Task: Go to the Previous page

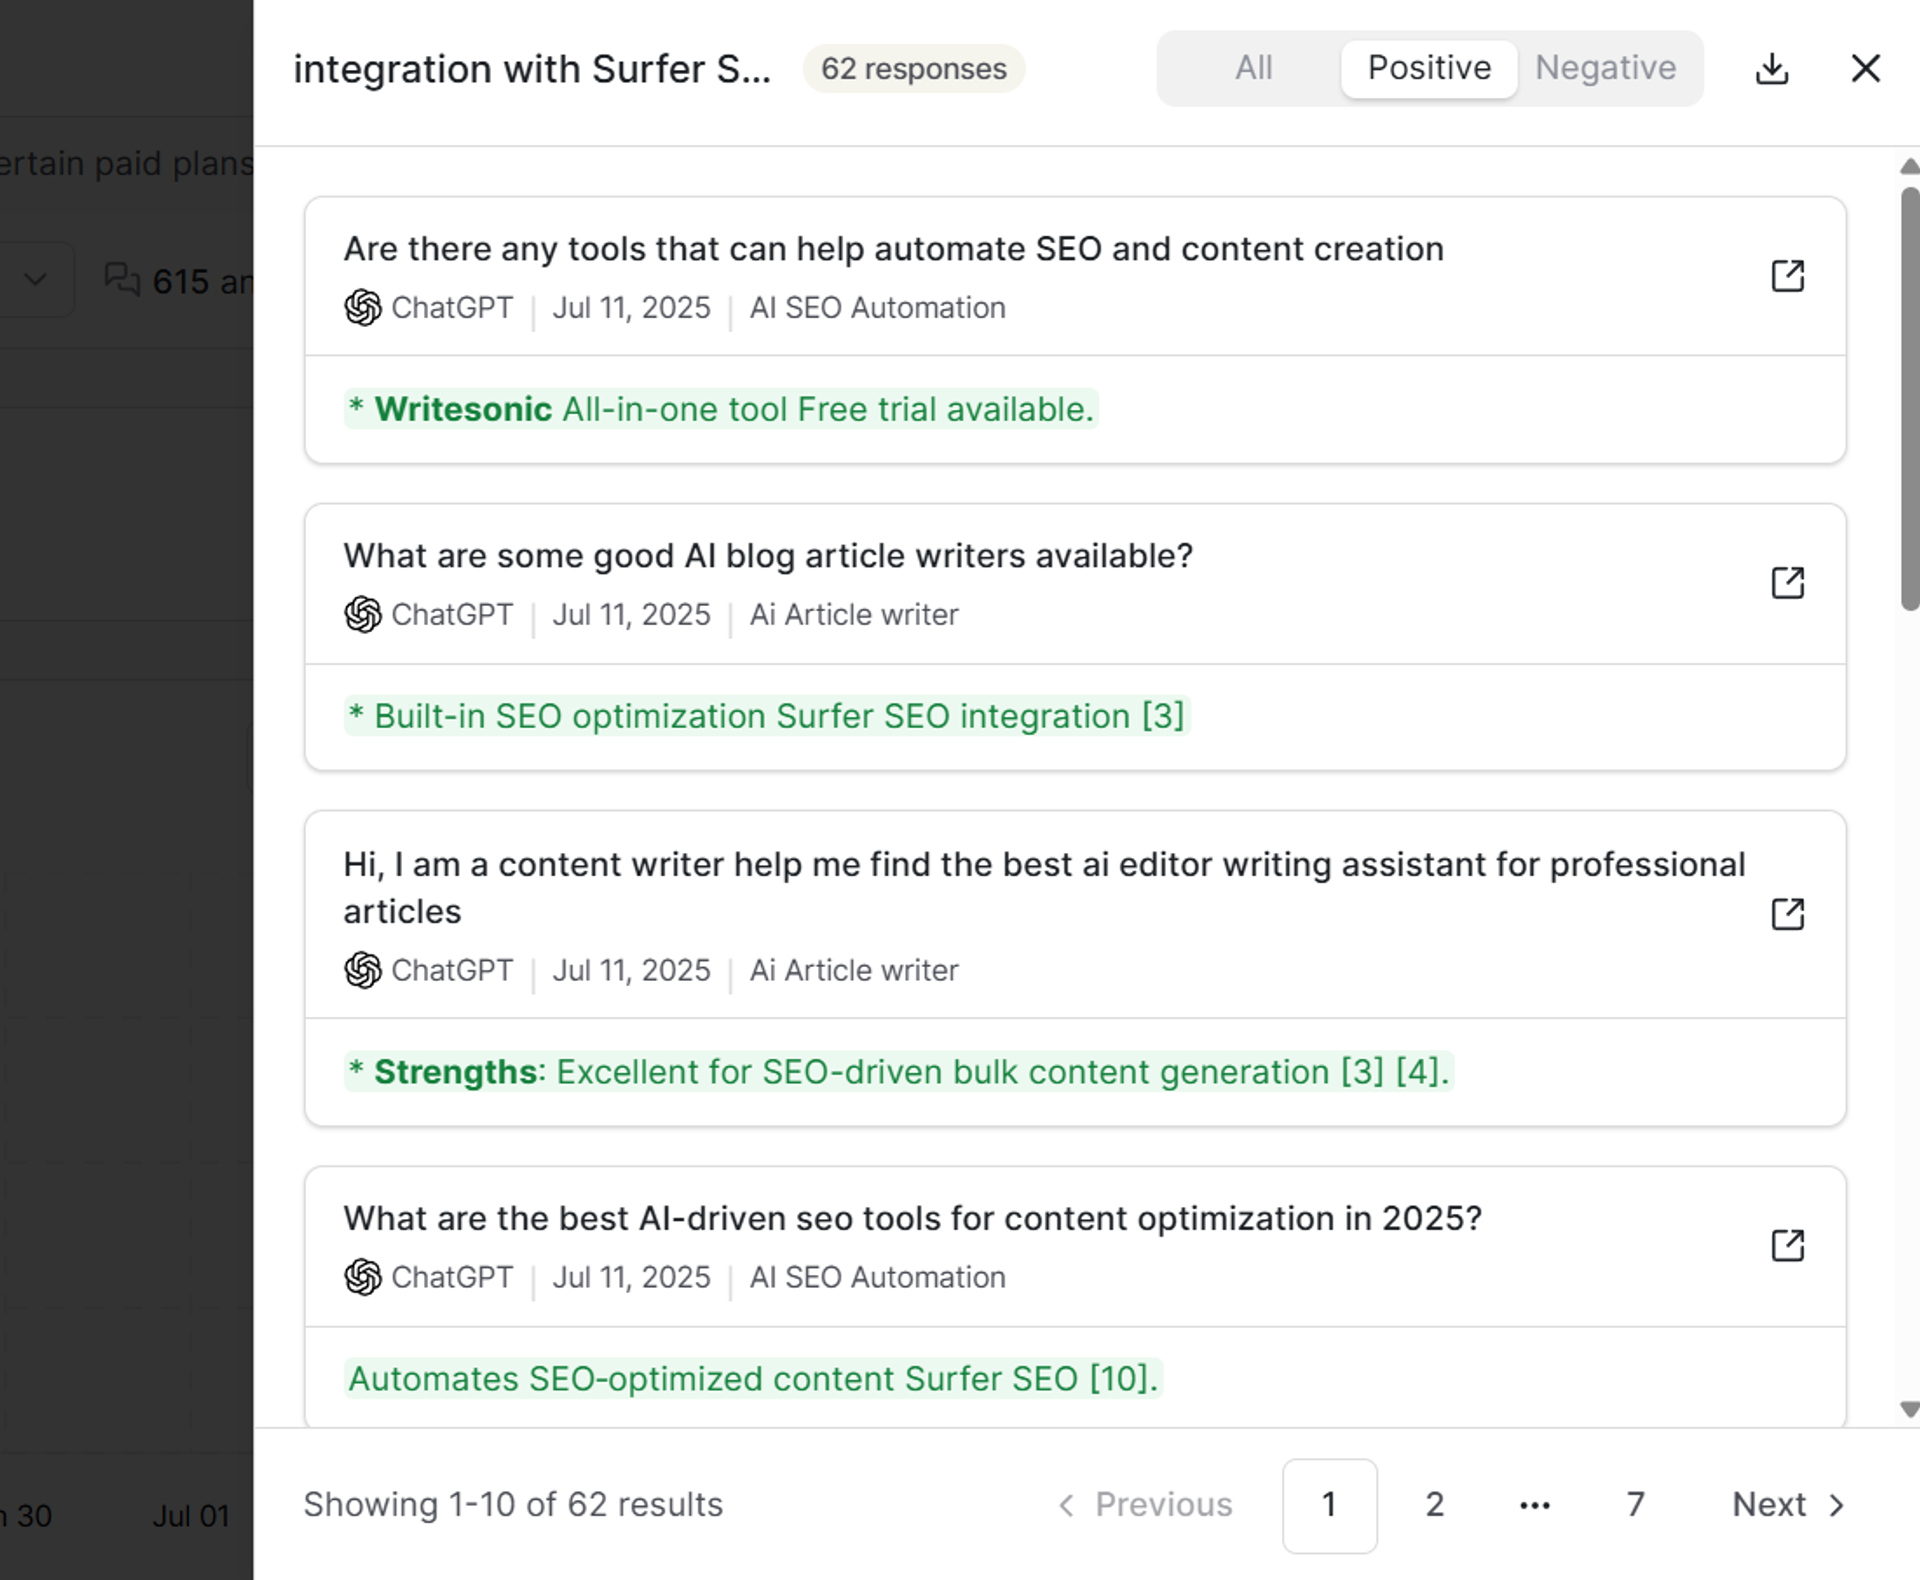Action: click(x=1146, y=1504)
